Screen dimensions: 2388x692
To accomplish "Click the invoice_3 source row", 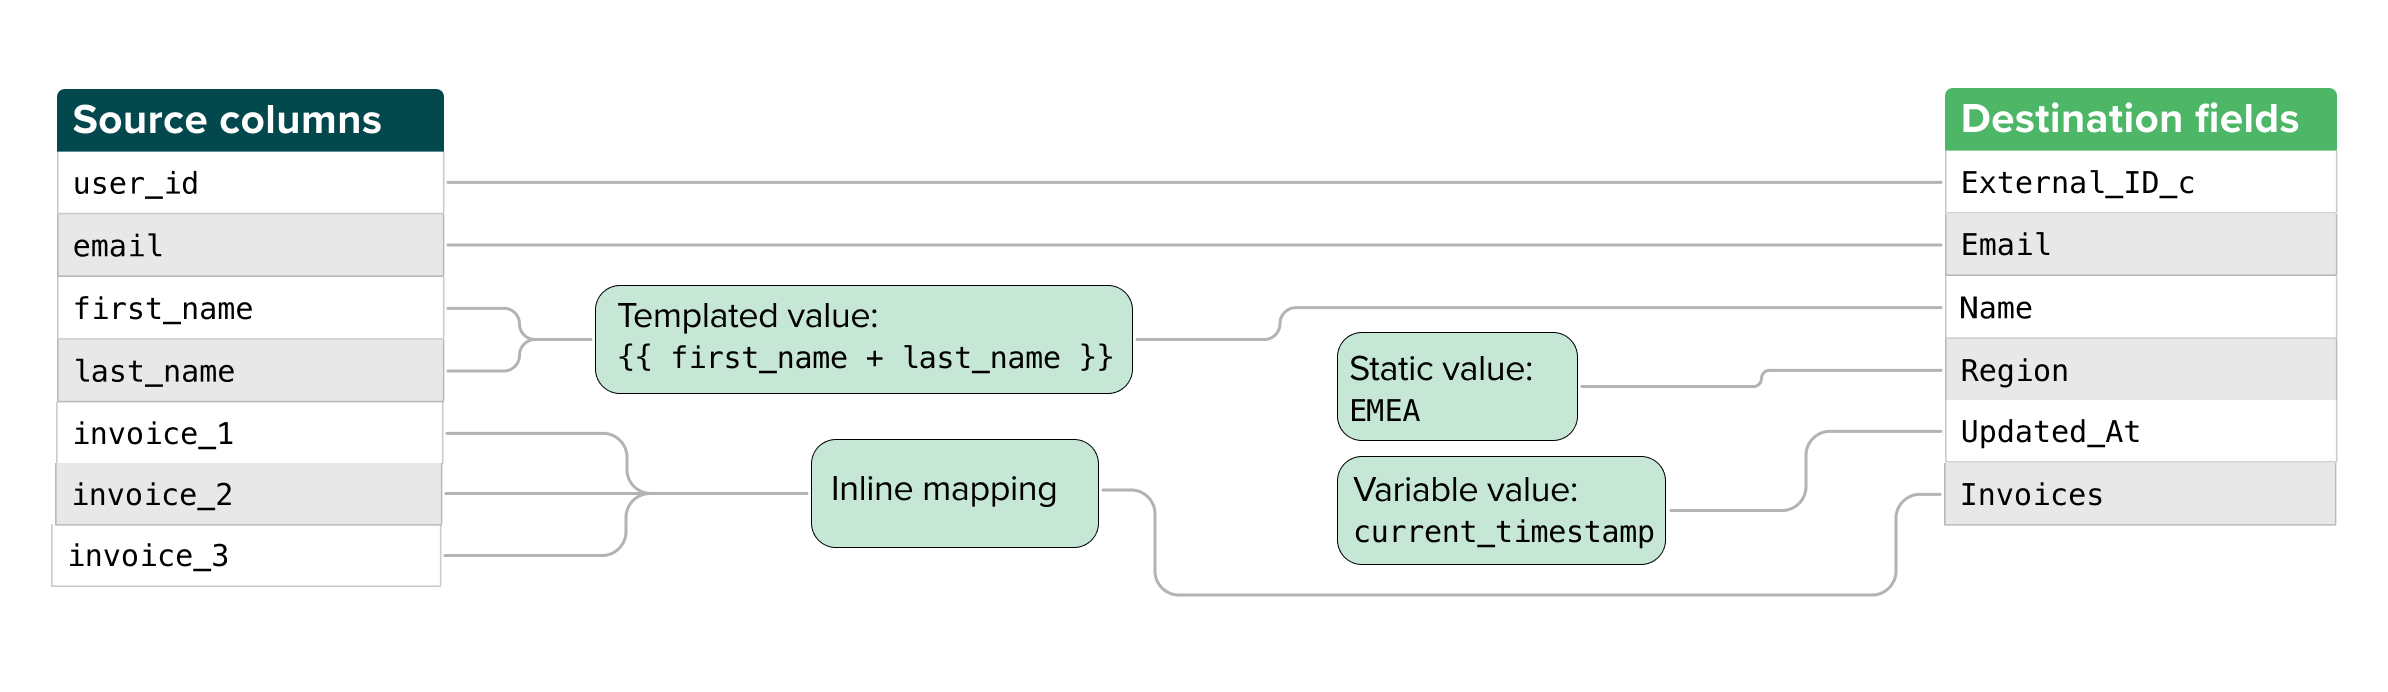I will [x=246, y=556].
